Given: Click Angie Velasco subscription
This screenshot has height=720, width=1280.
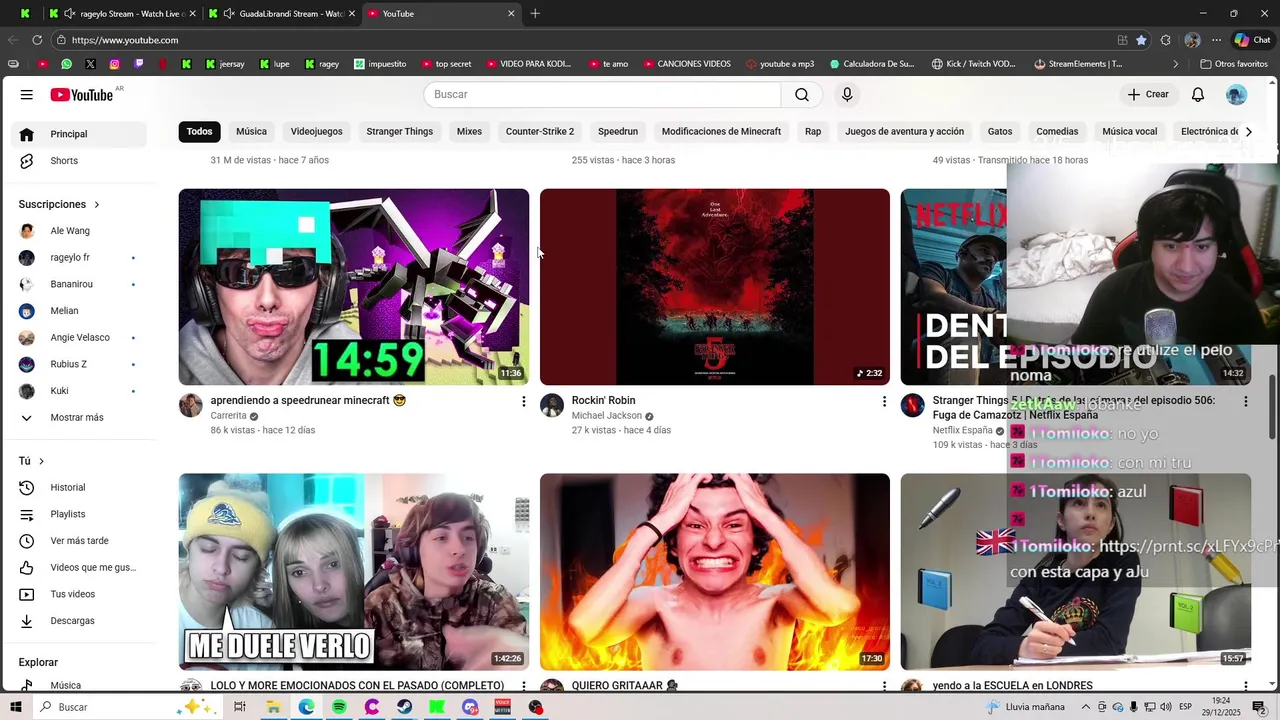Looking at the screenshot, I should click(x=77, y=338).
